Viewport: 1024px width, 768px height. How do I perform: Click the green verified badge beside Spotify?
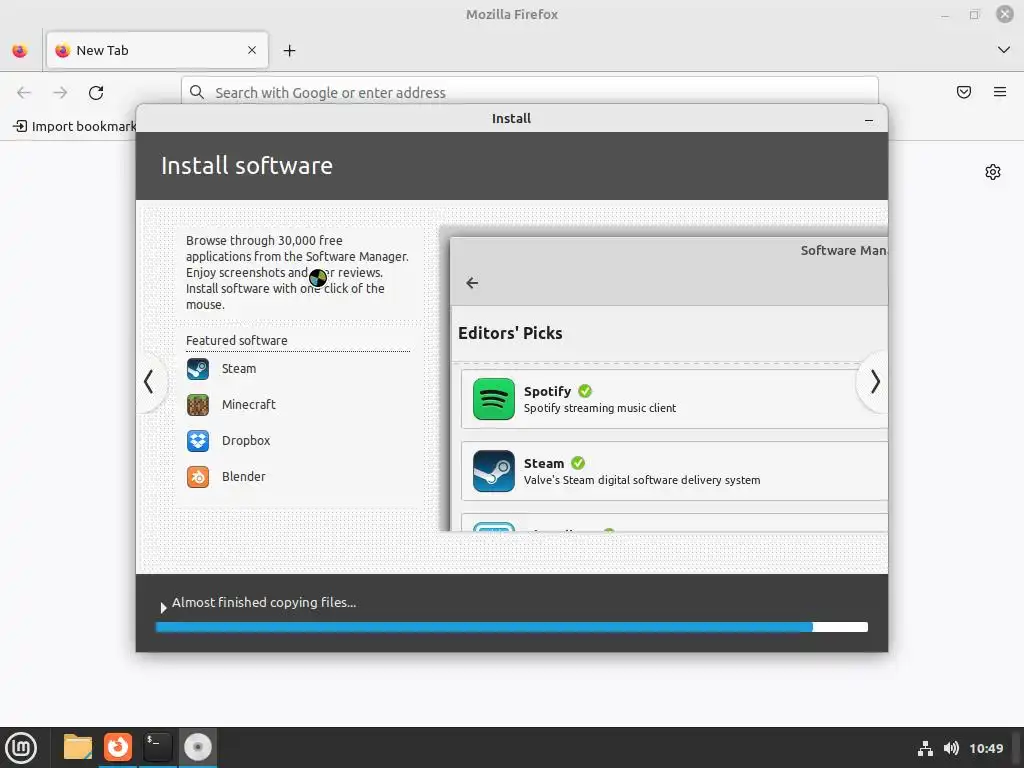click(x=585, y=391)
